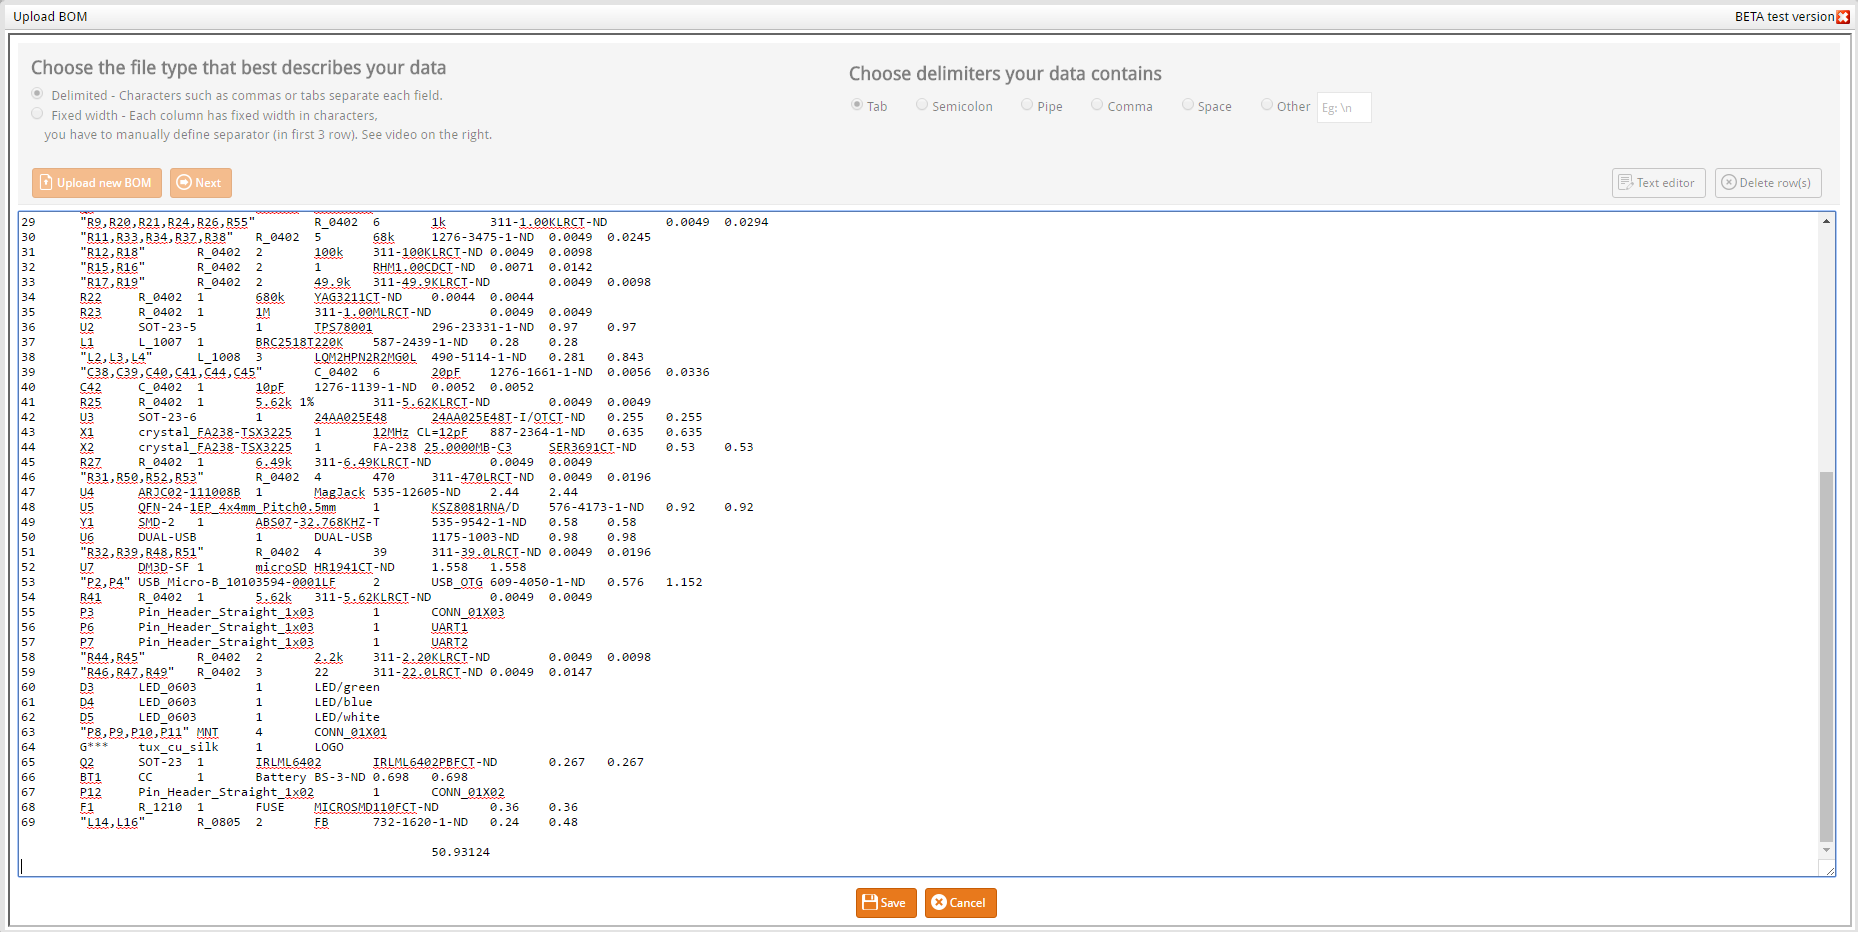
Task: Click the text KSZ8081RNA/D
Action: click(475, 507)
